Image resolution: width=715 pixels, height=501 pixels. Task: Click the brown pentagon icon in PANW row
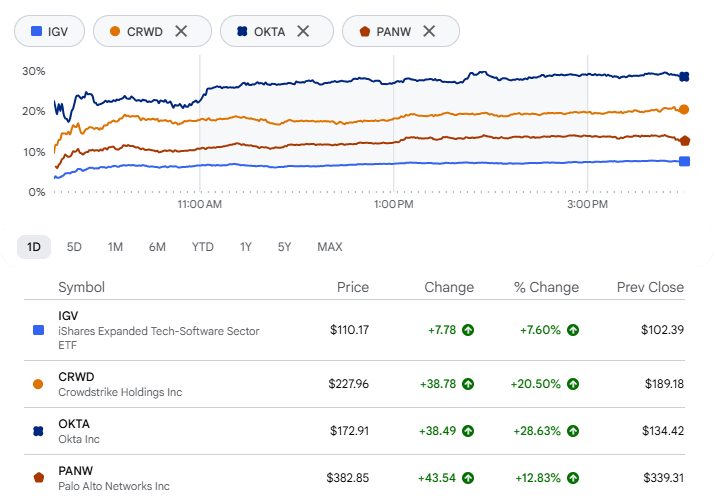(39, 478)
